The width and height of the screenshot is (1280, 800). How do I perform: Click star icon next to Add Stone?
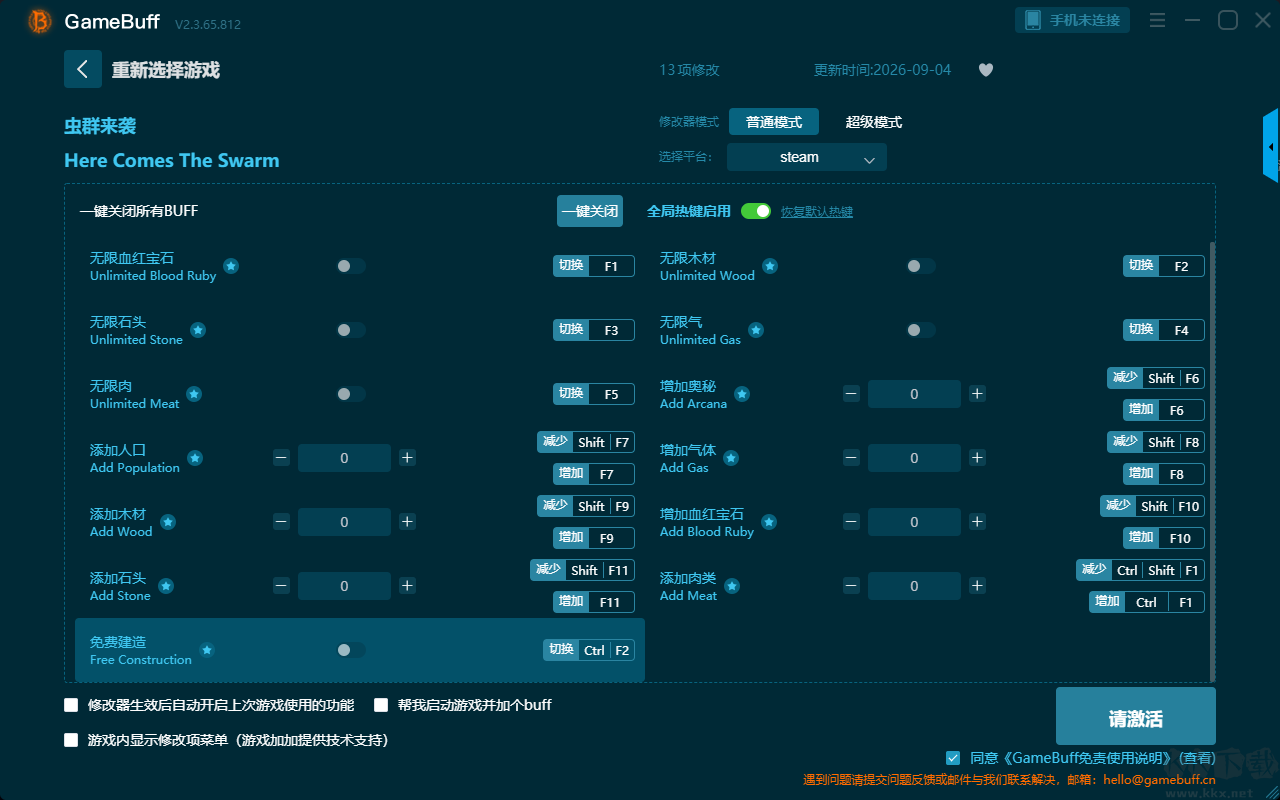pyautogui.click(x=166, y=586)
